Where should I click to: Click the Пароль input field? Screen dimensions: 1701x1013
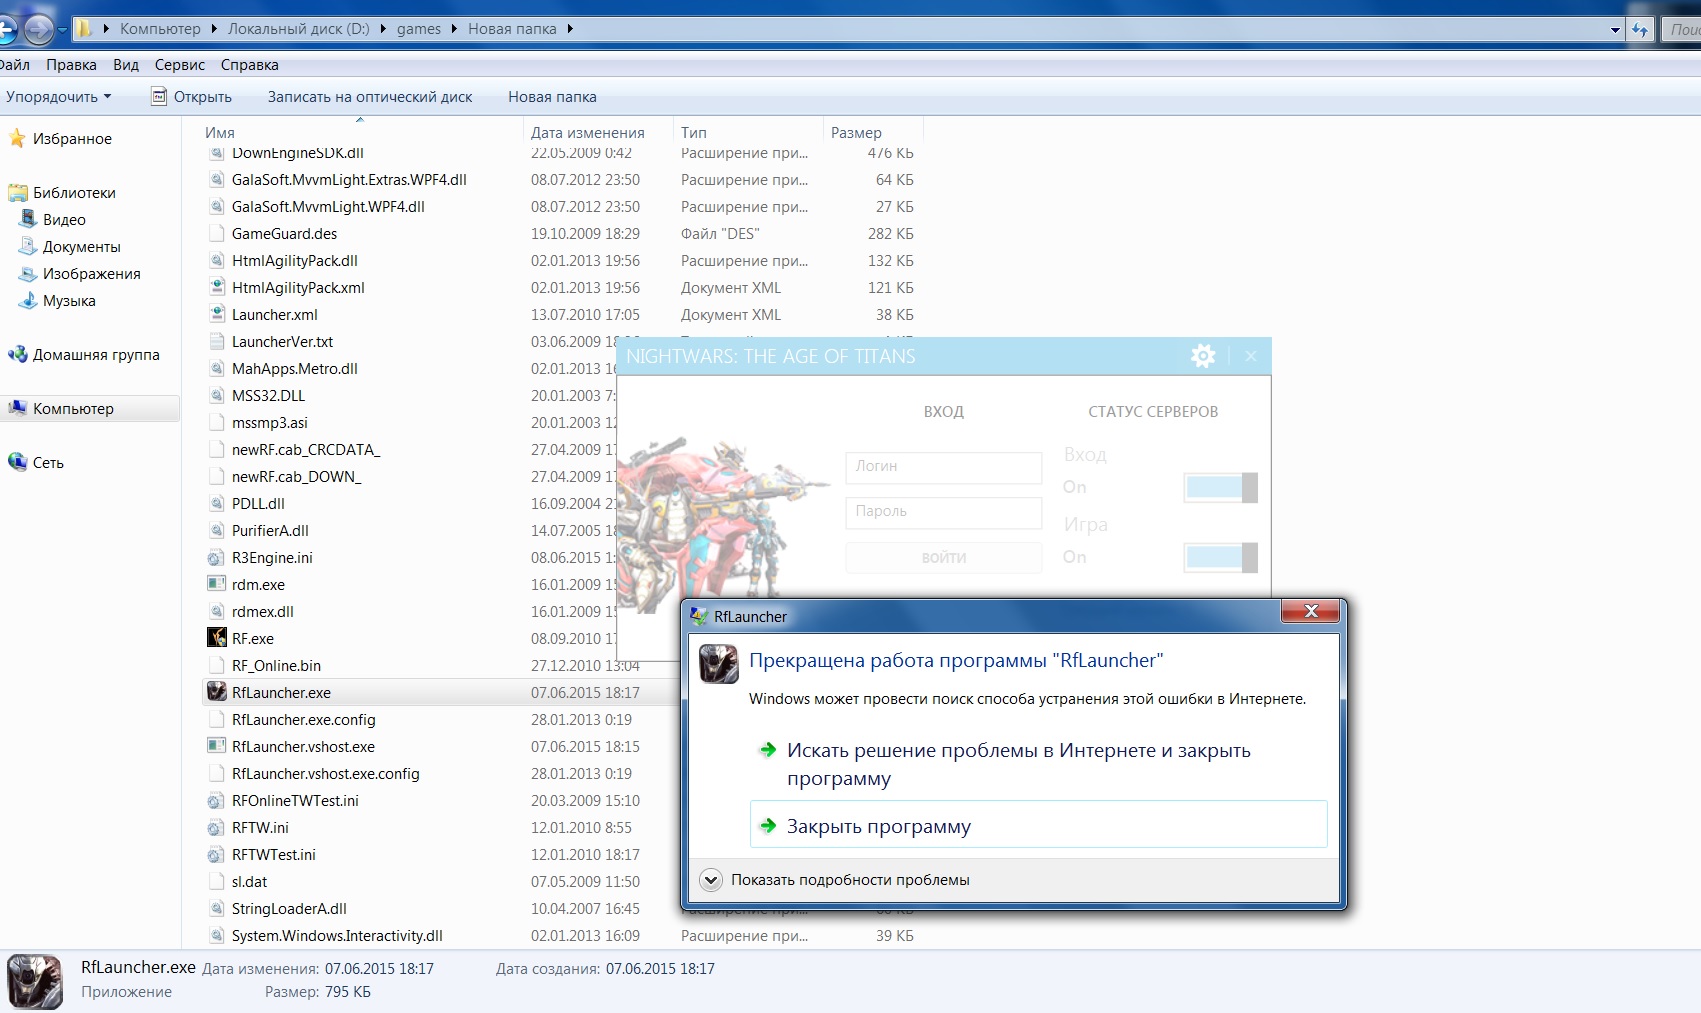pos(944,512)
